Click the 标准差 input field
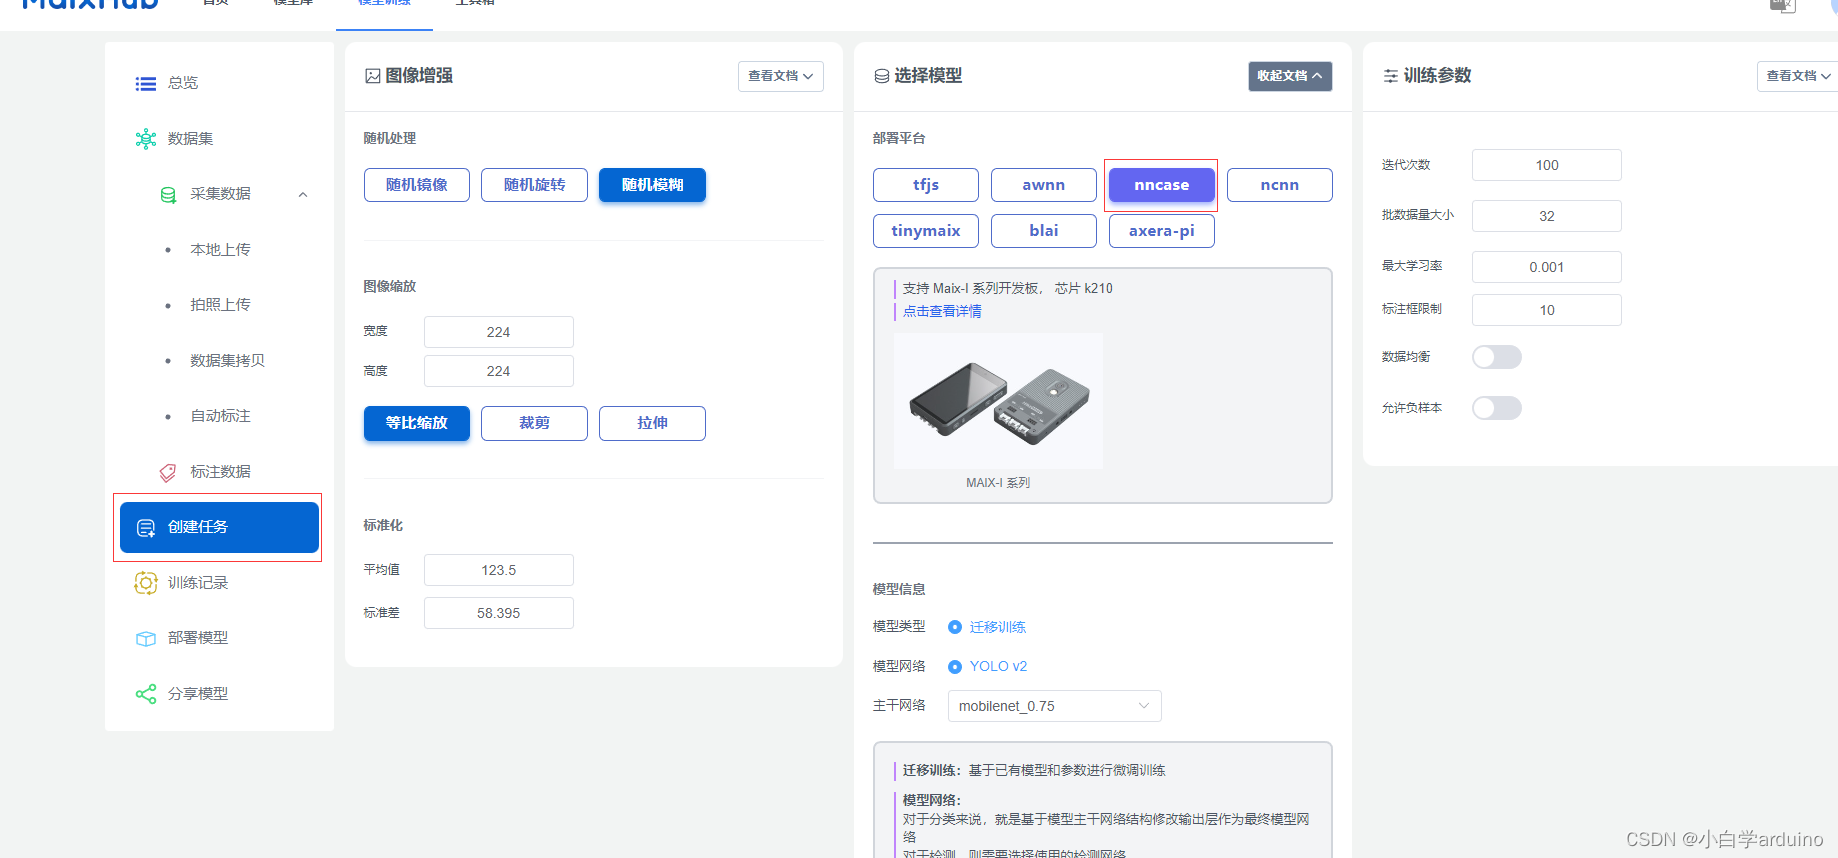 pos(499,613)
